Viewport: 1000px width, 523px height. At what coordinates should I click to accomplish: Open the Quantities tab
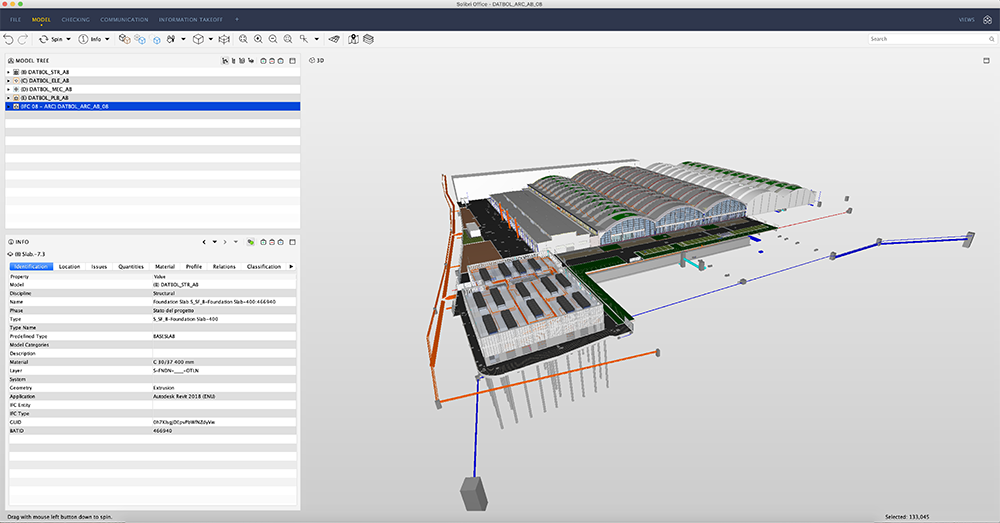pos(131,267)
